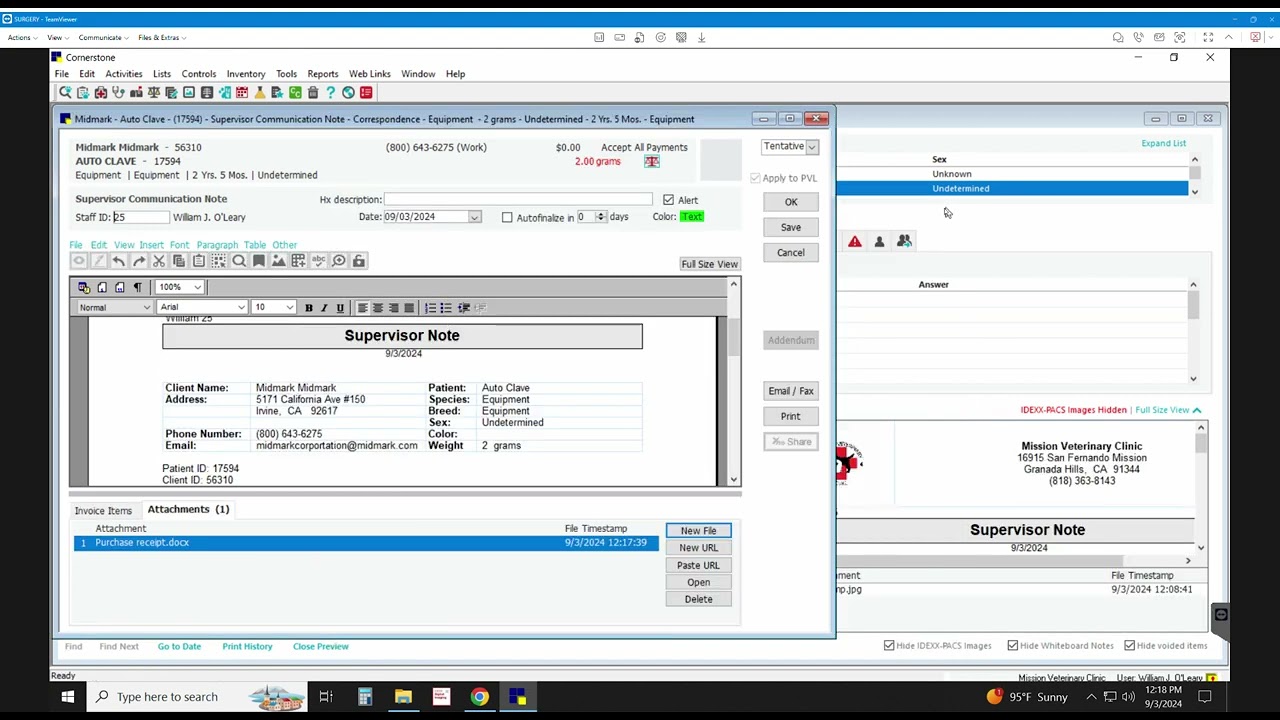
Task: Open the find magnifier in editor toolbar
Action: 238,261
